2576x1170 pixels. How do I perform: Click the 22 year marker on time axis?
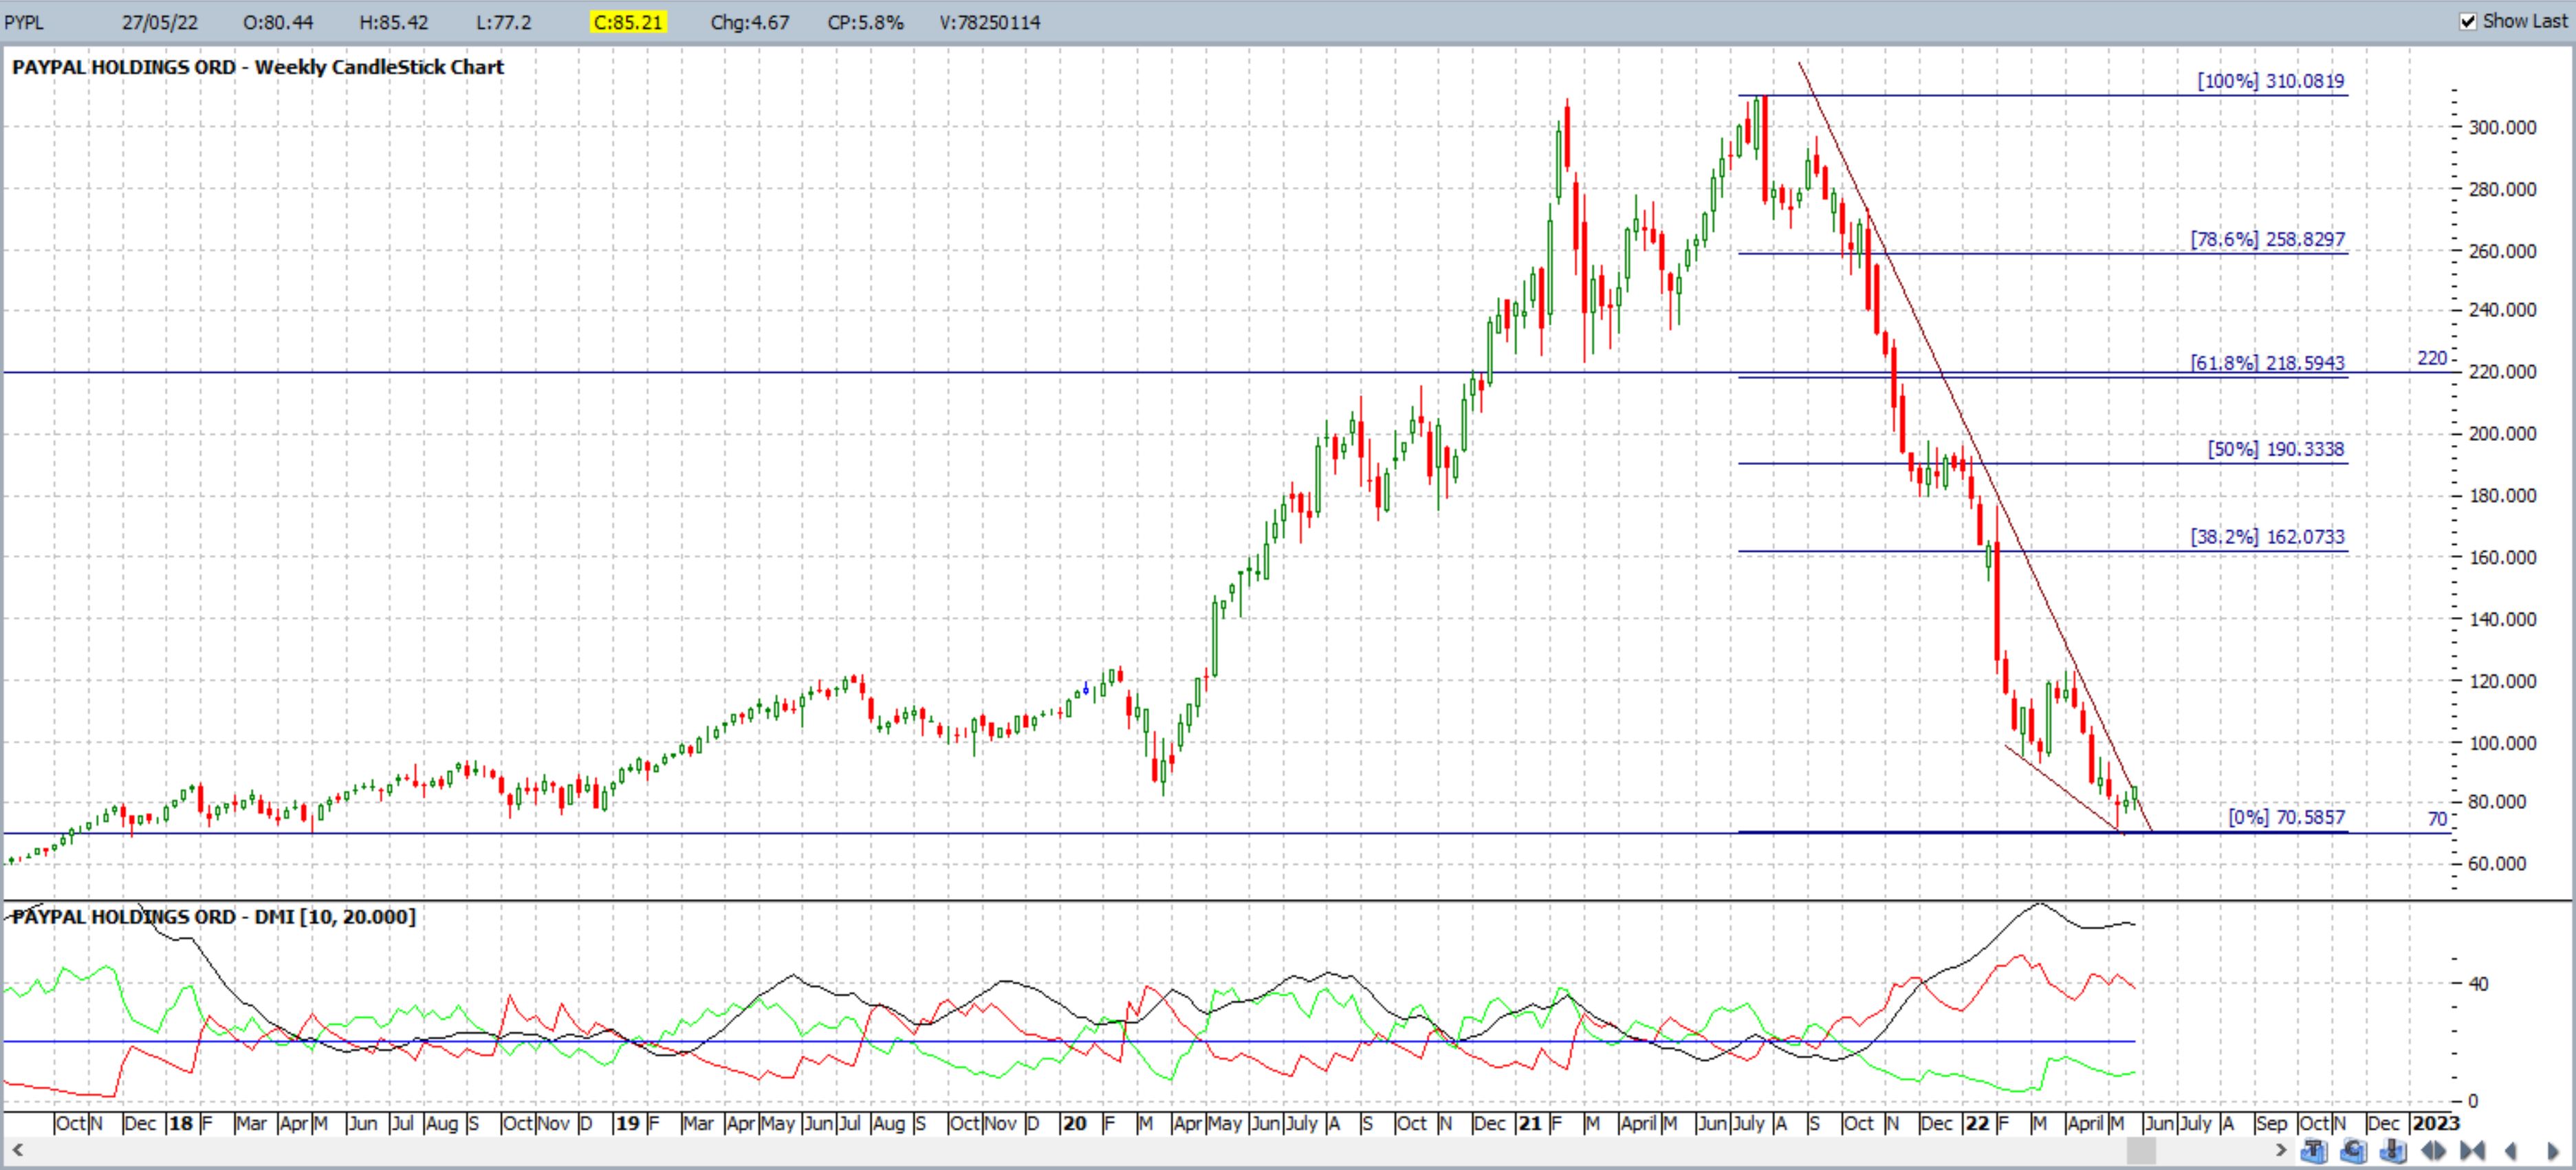click(x=1977, y=1123)
